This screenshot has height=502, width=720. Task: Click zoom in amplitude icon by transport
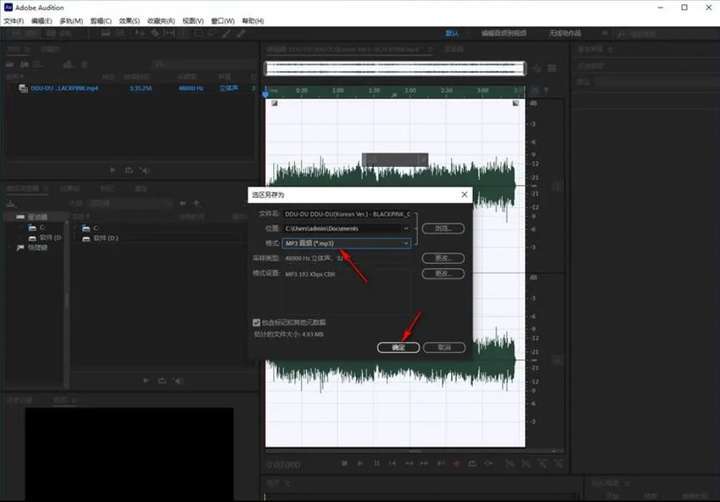(510, 464)
